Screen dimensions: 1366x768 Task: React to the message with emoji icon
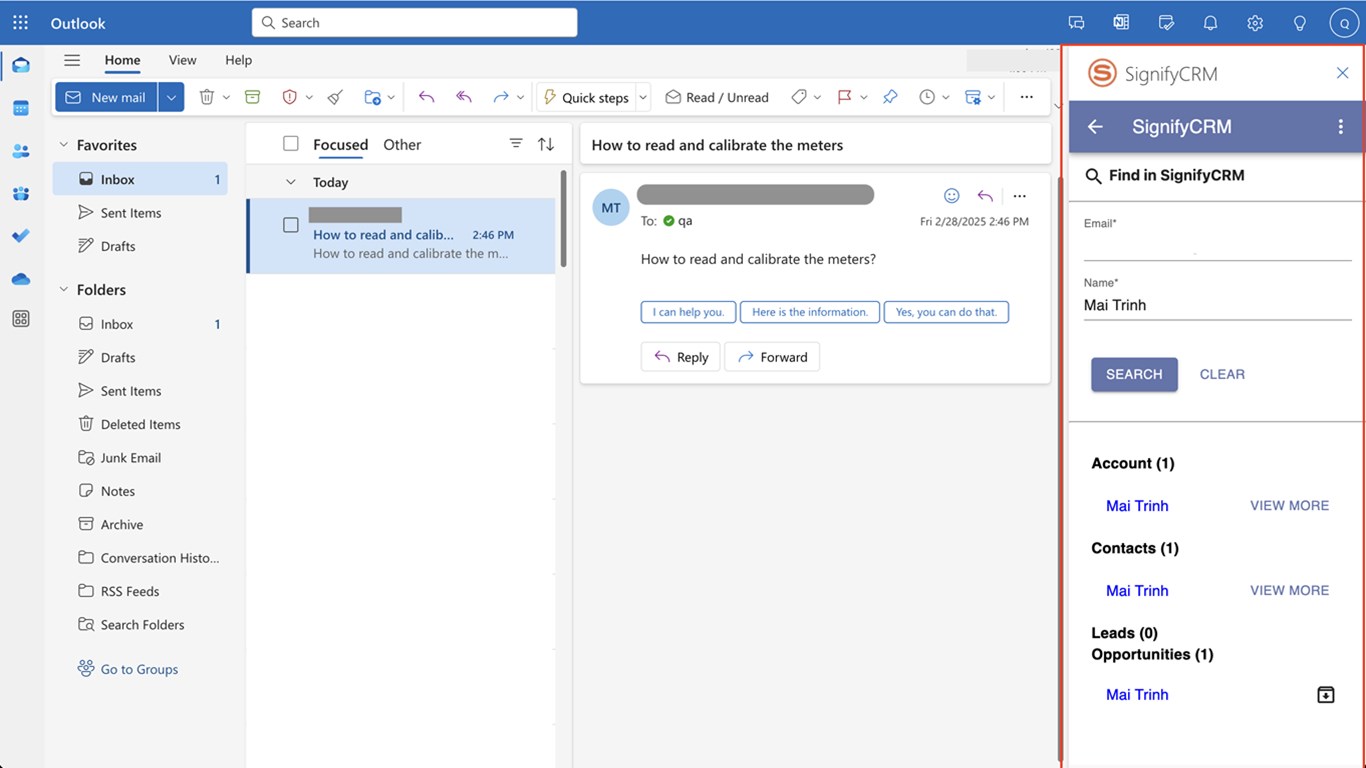tap(952, 196)
